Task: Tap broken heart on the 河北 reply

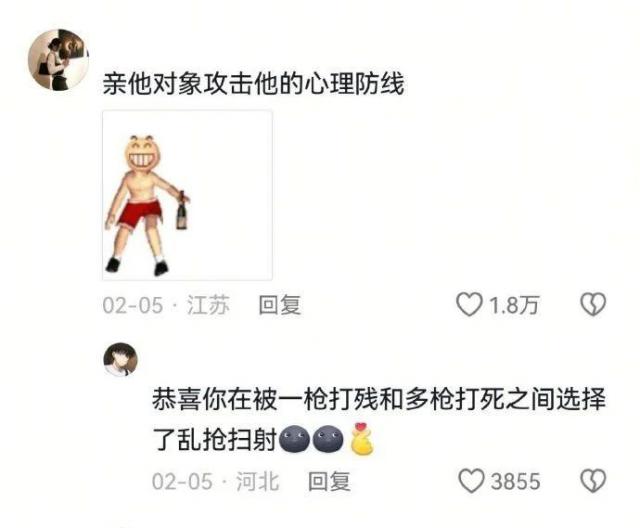Action: (593, 481)
